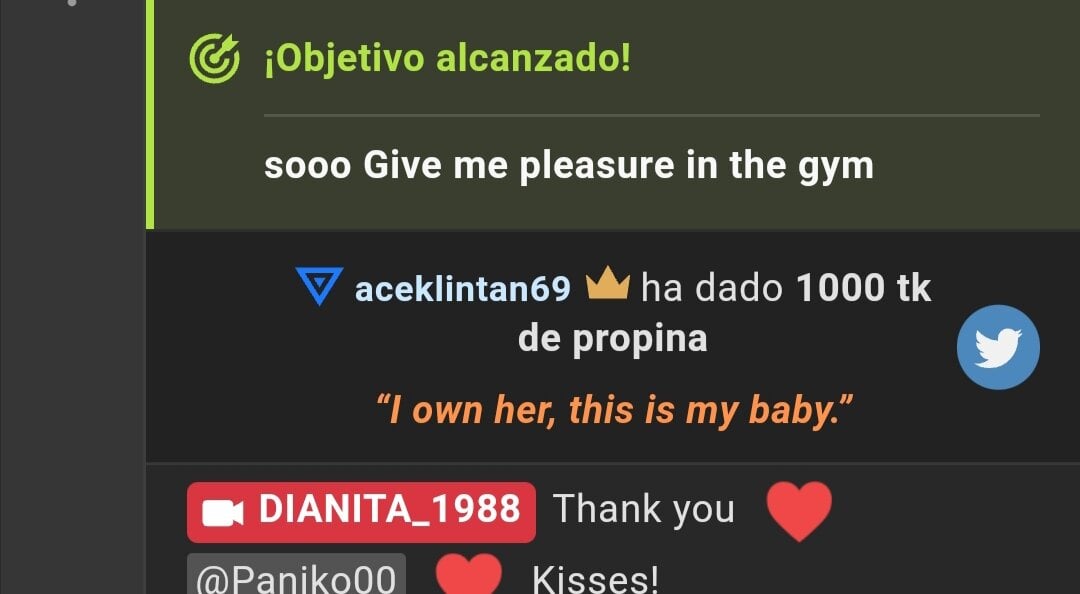Click the gold crown icon beside aceklintan69
Viewport: 1080px width, 594px height.
click(x=608, y=284)
